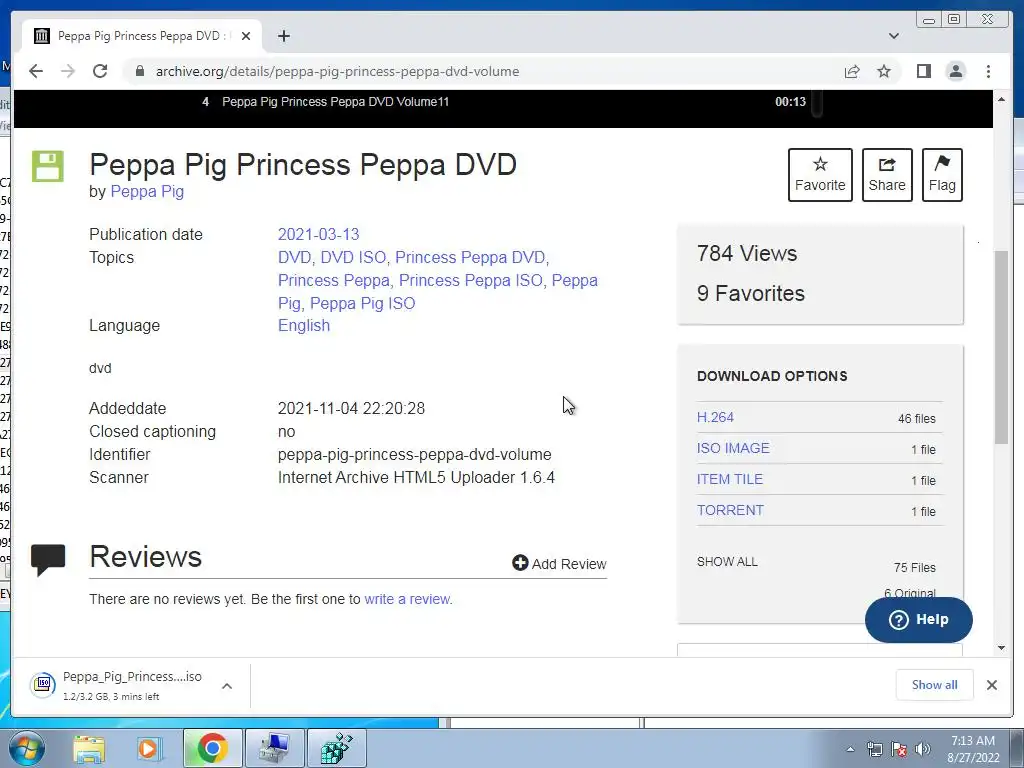Click the identifier text peppa-pig-princess-peppa-dvd-volume
Screen dimensions: 1024x768
point(414,455)
